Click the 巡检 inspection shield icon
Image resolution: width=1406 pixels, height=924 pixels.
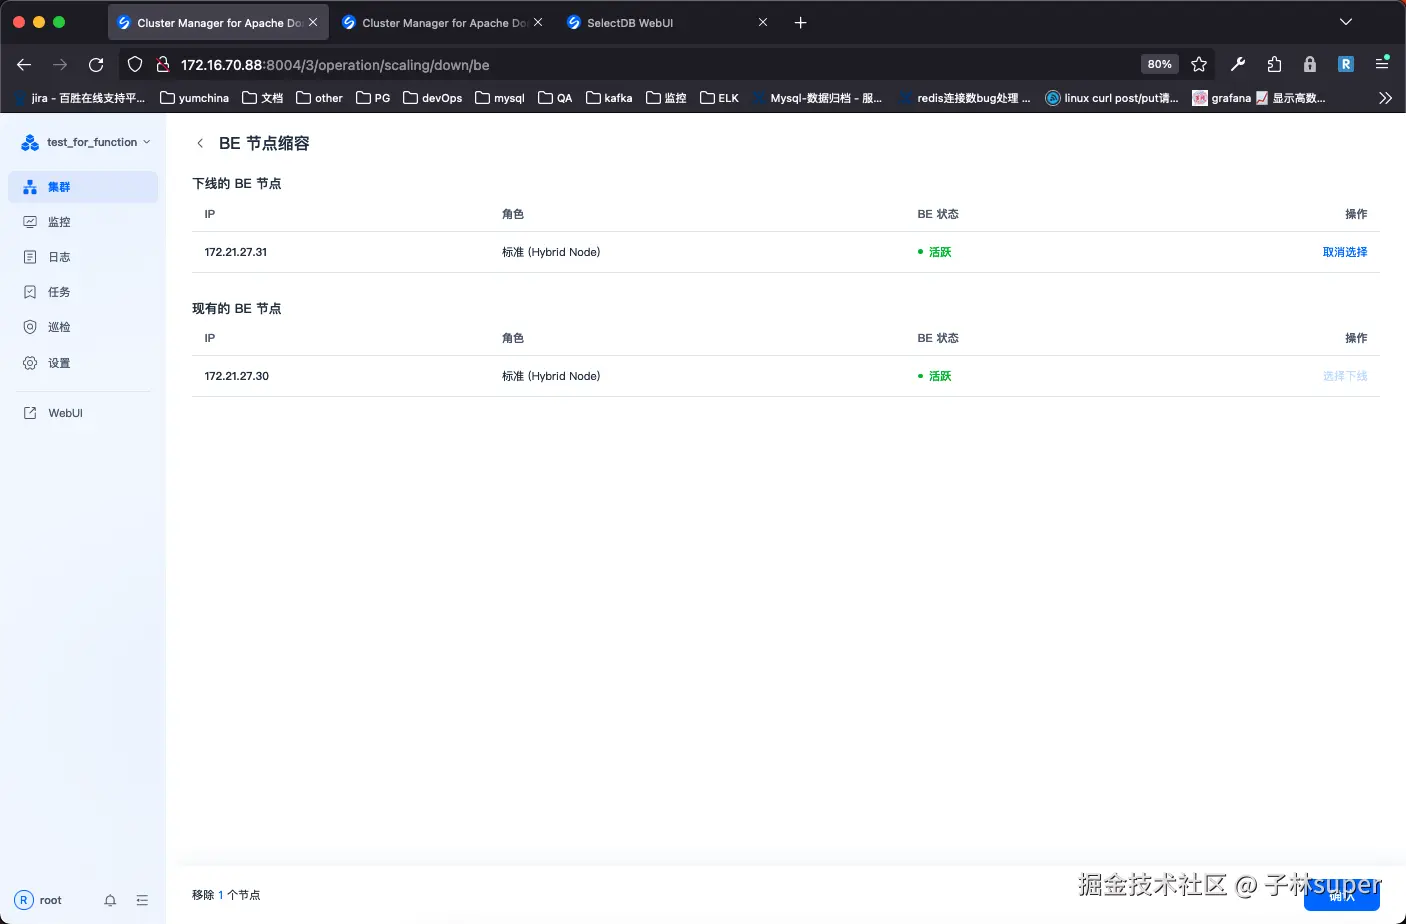[30, 327]
